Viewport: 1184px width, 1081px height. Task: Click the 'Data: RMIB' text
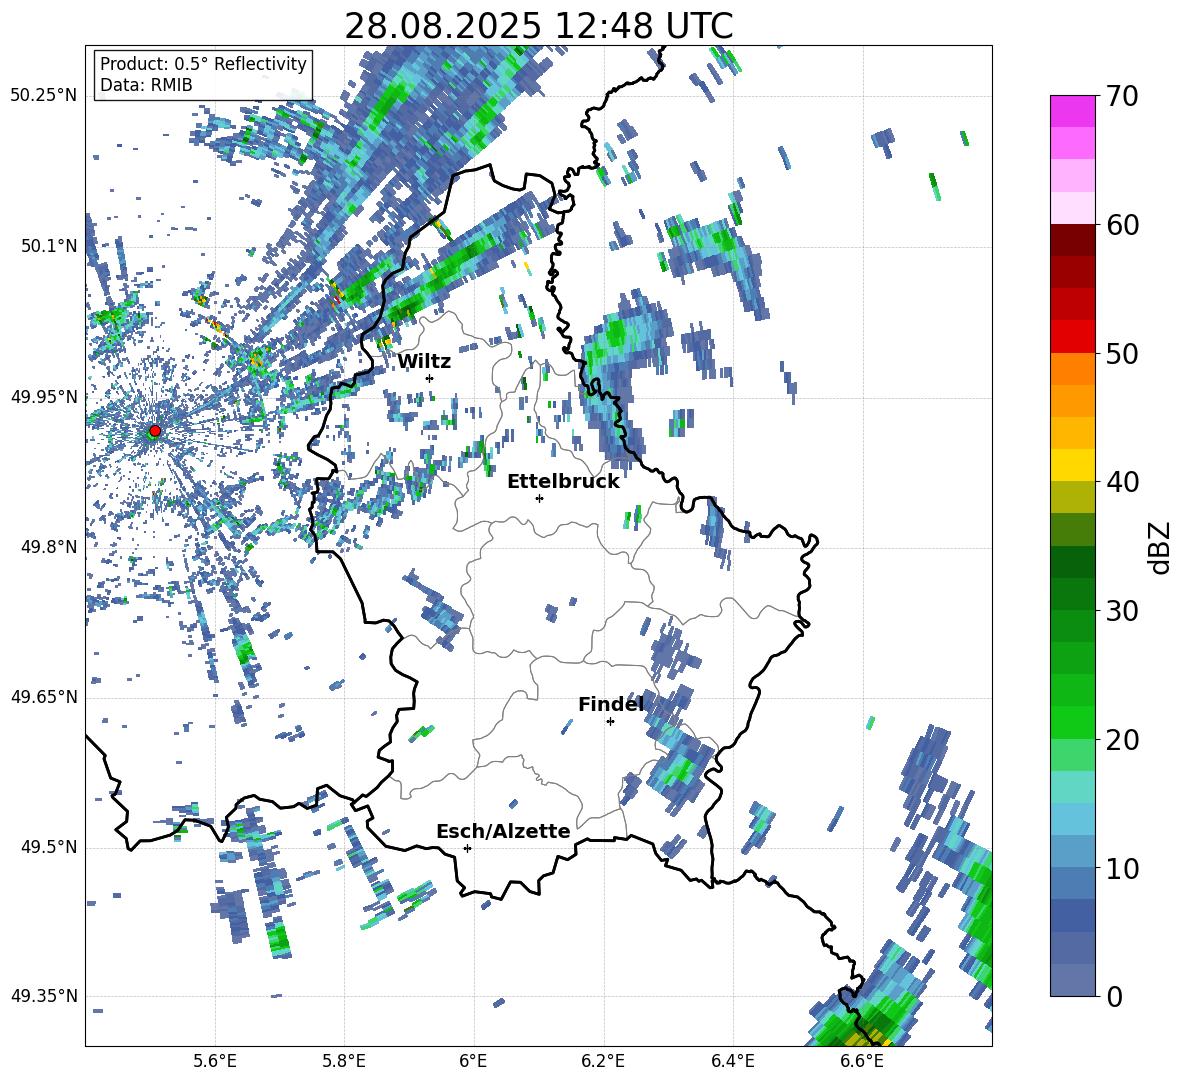146,85
